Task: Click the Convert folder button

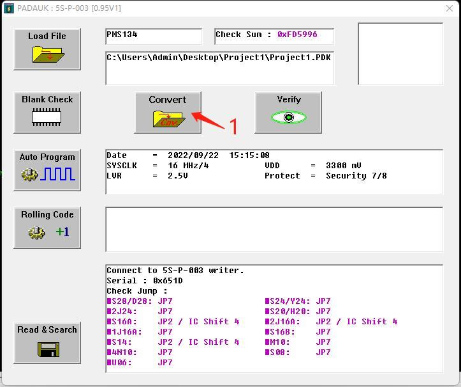Action: pos(168,113)
